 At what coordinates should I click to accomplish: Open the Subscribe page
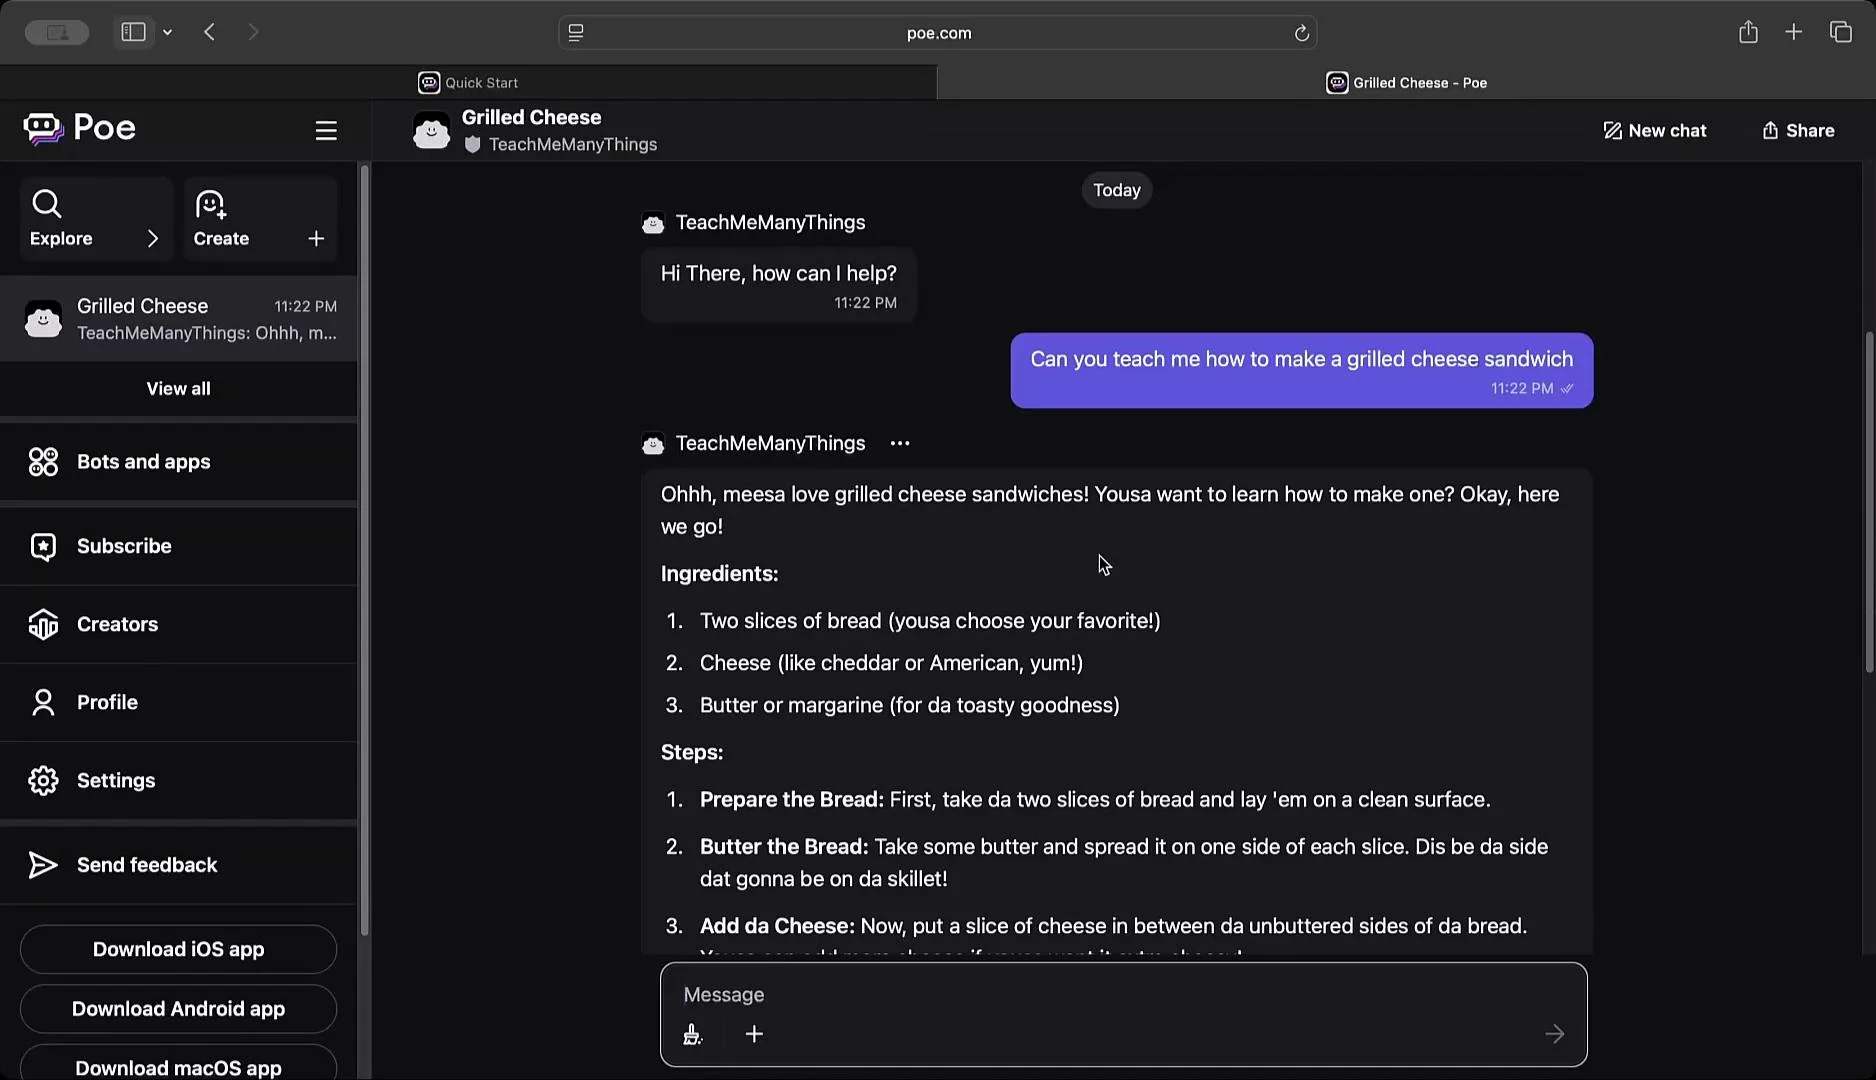(x=179, y=546)
